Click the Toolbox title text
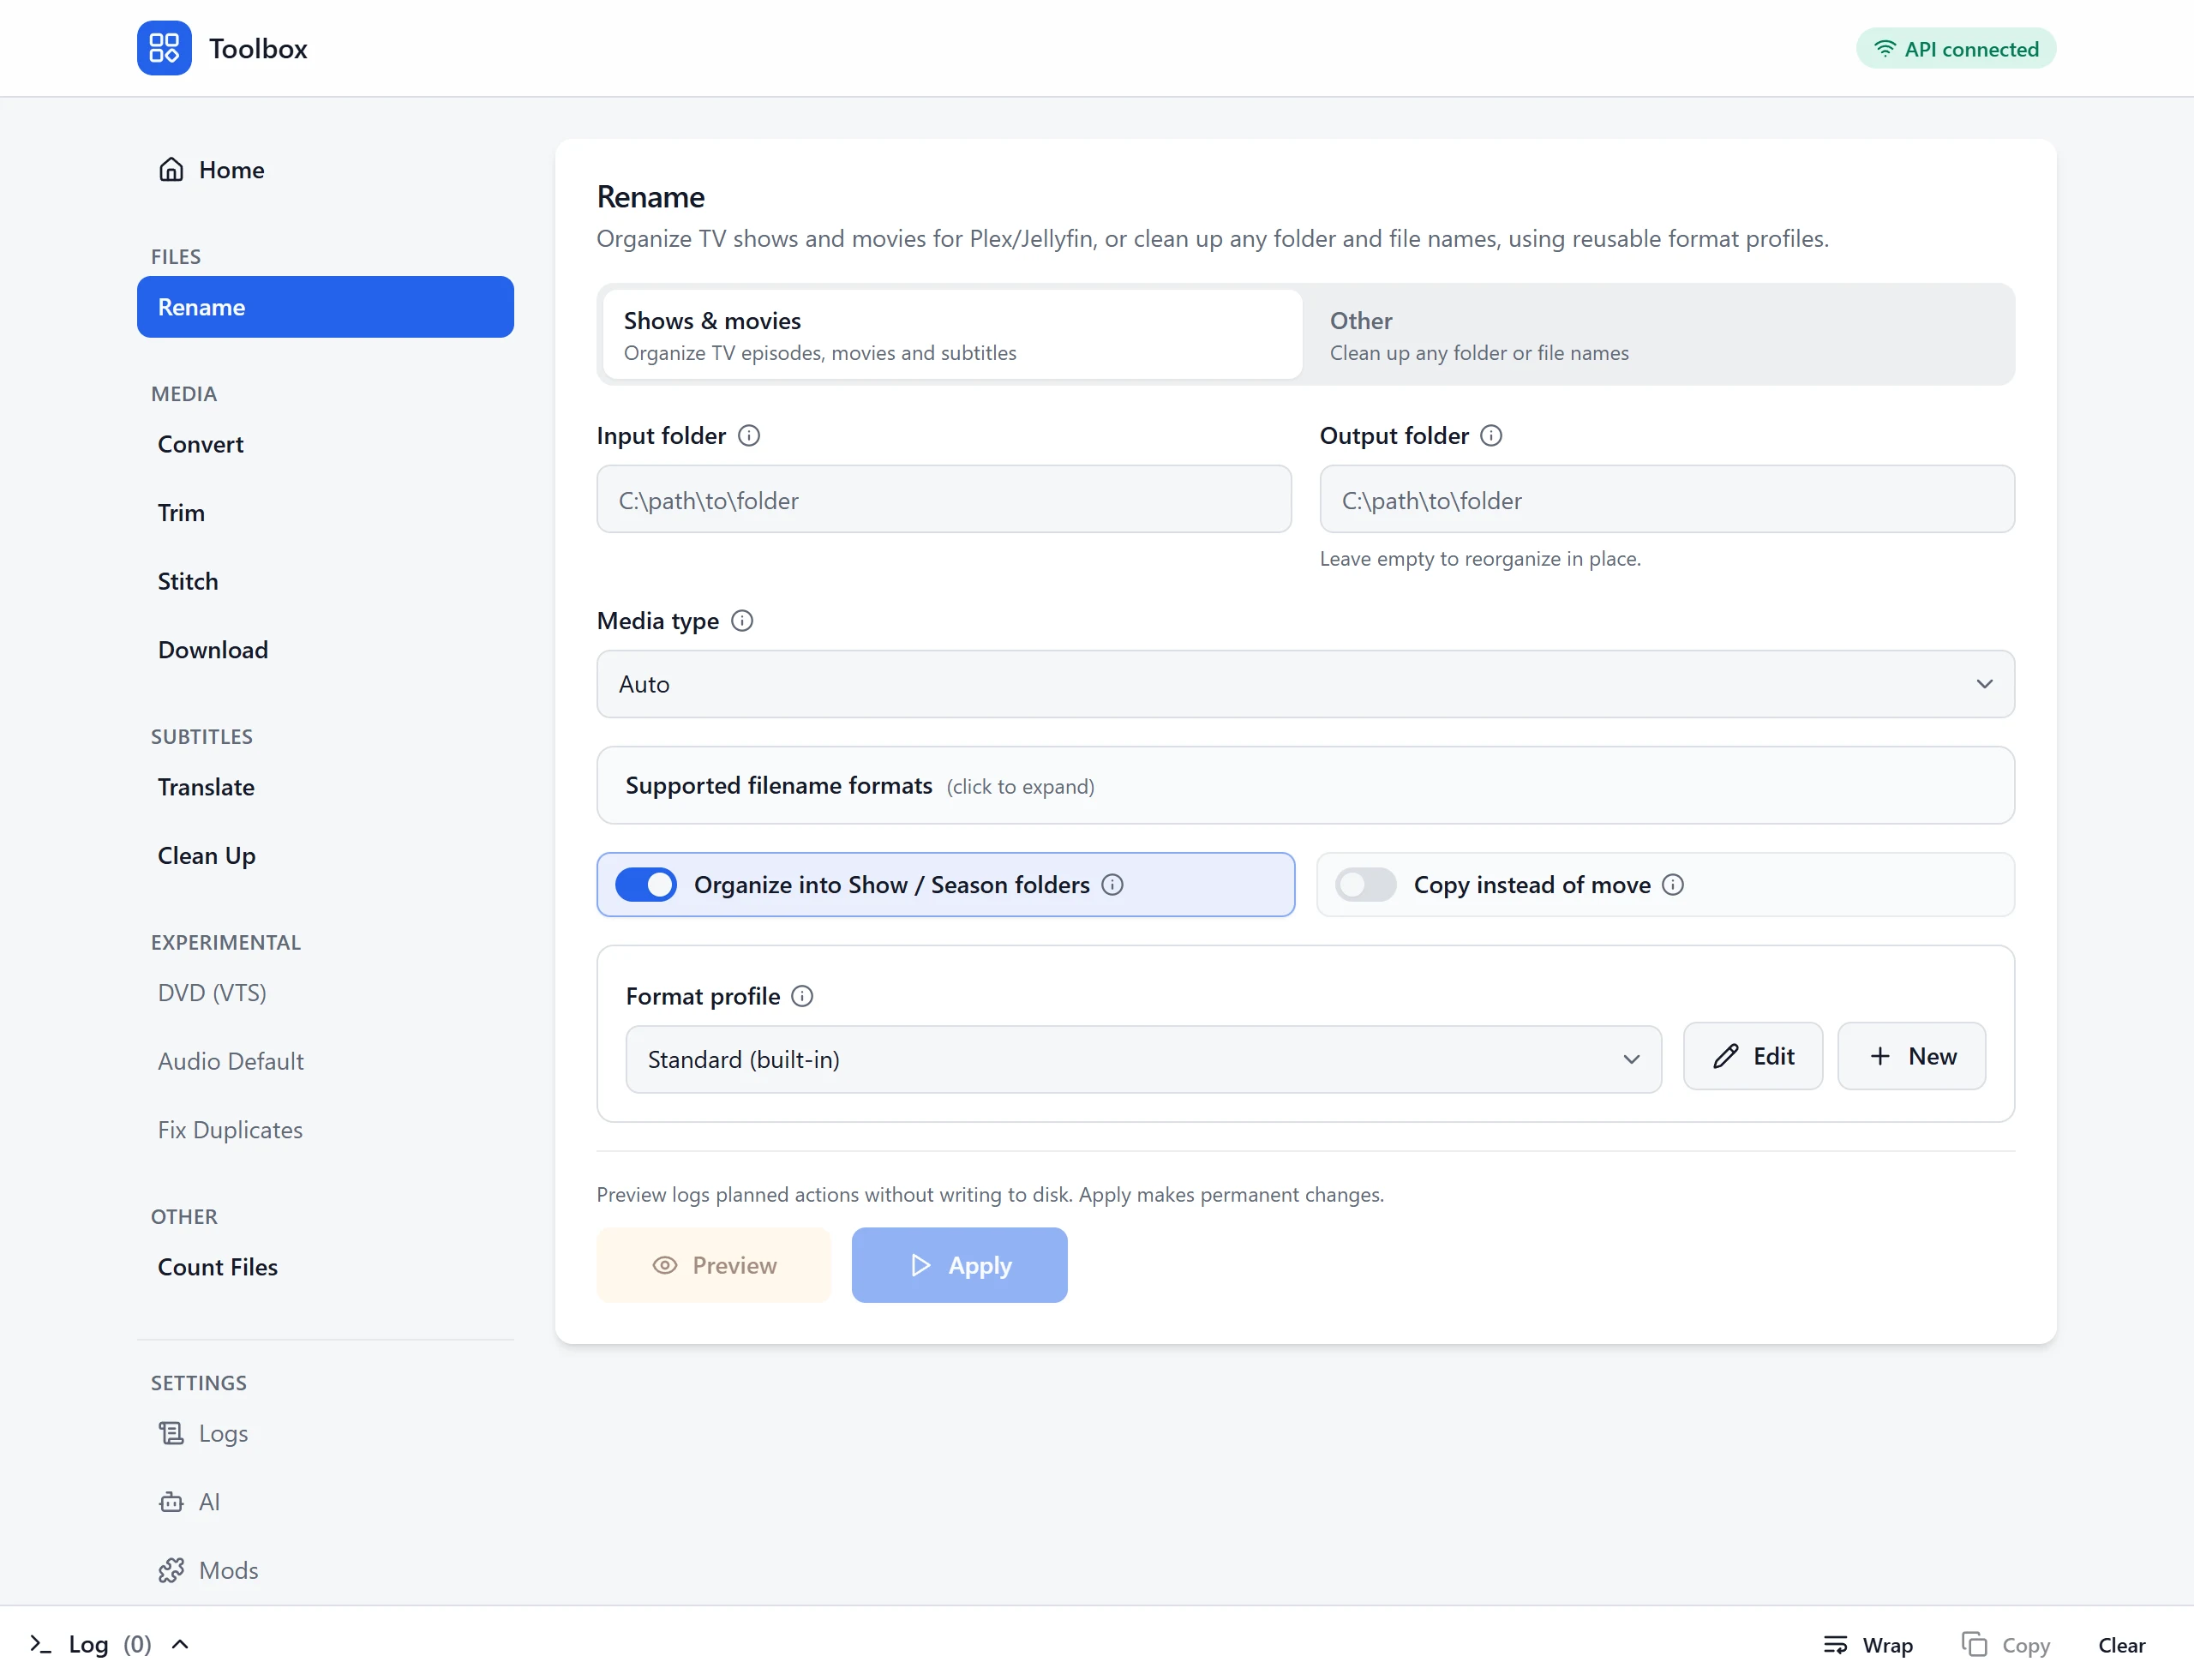This screenshot has height=1680, width=2194. coord(258,48)
